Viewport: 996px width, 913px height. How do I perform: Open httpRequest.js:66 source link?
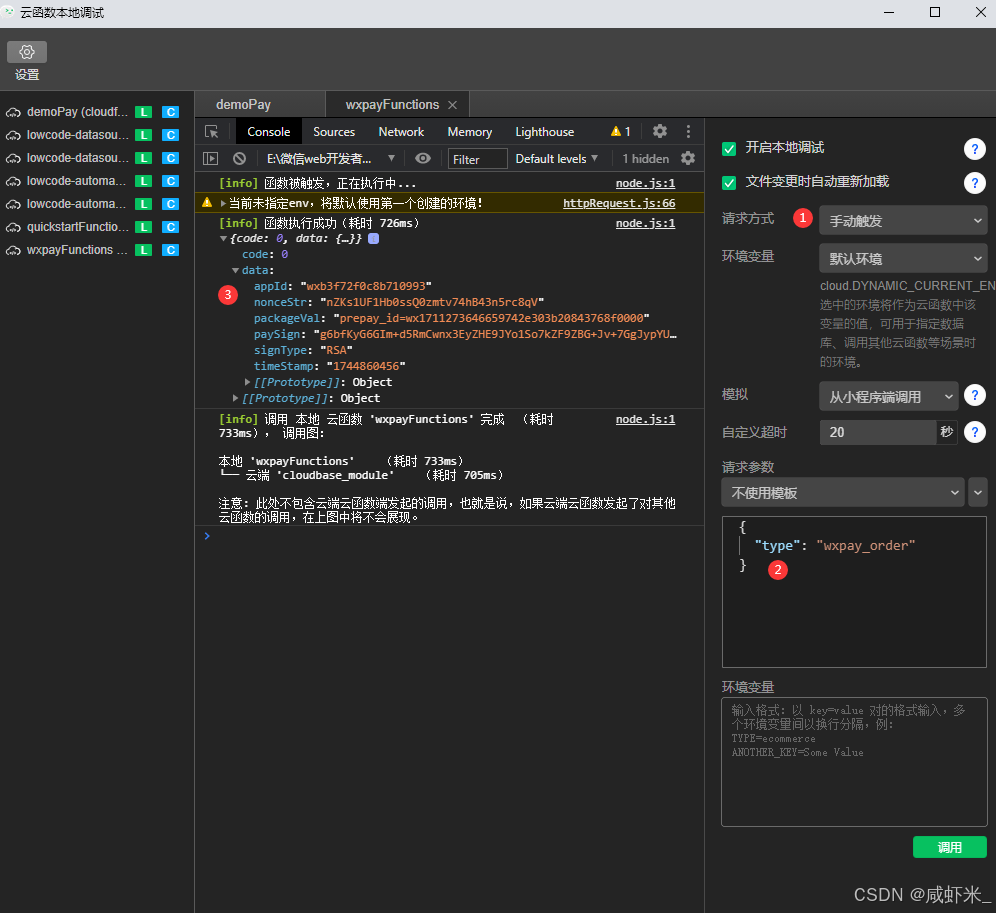[x=619, y=203]
